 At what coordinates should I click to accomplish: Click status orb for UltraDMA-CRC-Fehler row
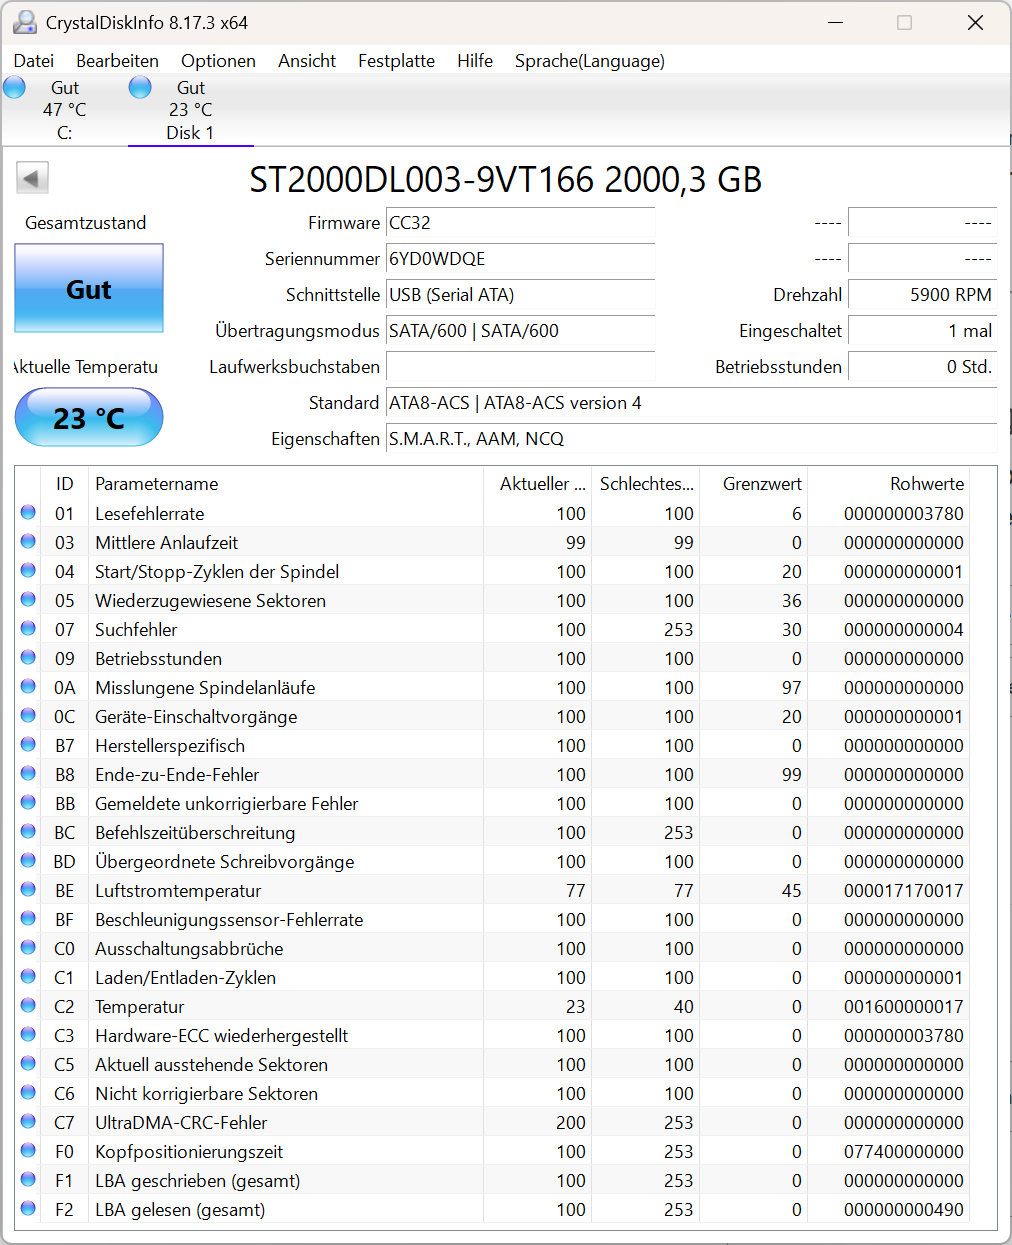(28, 1122)
